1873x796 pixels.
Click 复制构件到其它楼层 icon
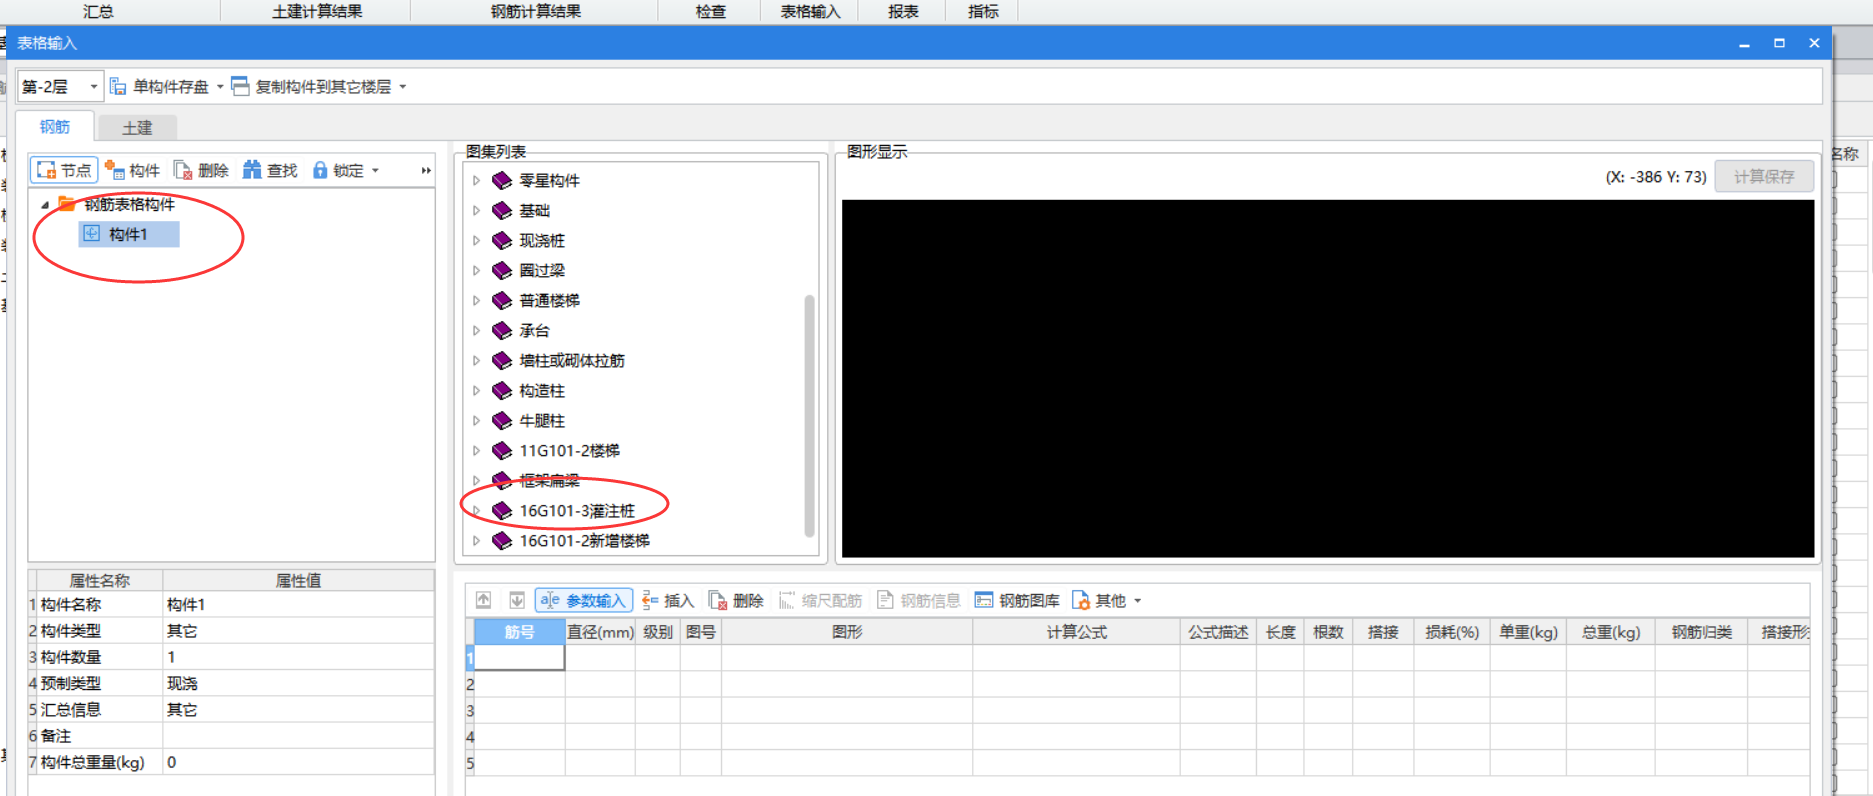click(240, 86)
